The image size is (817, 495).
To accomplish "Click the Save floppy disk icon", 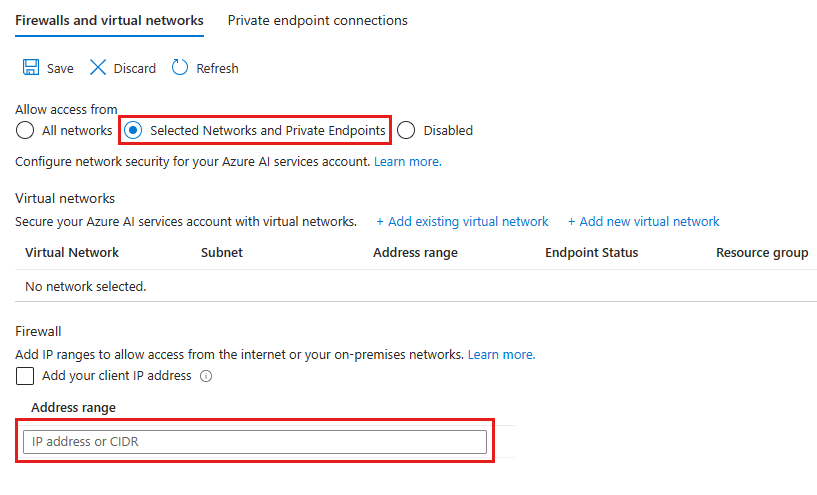I will [x=31, y=68].
